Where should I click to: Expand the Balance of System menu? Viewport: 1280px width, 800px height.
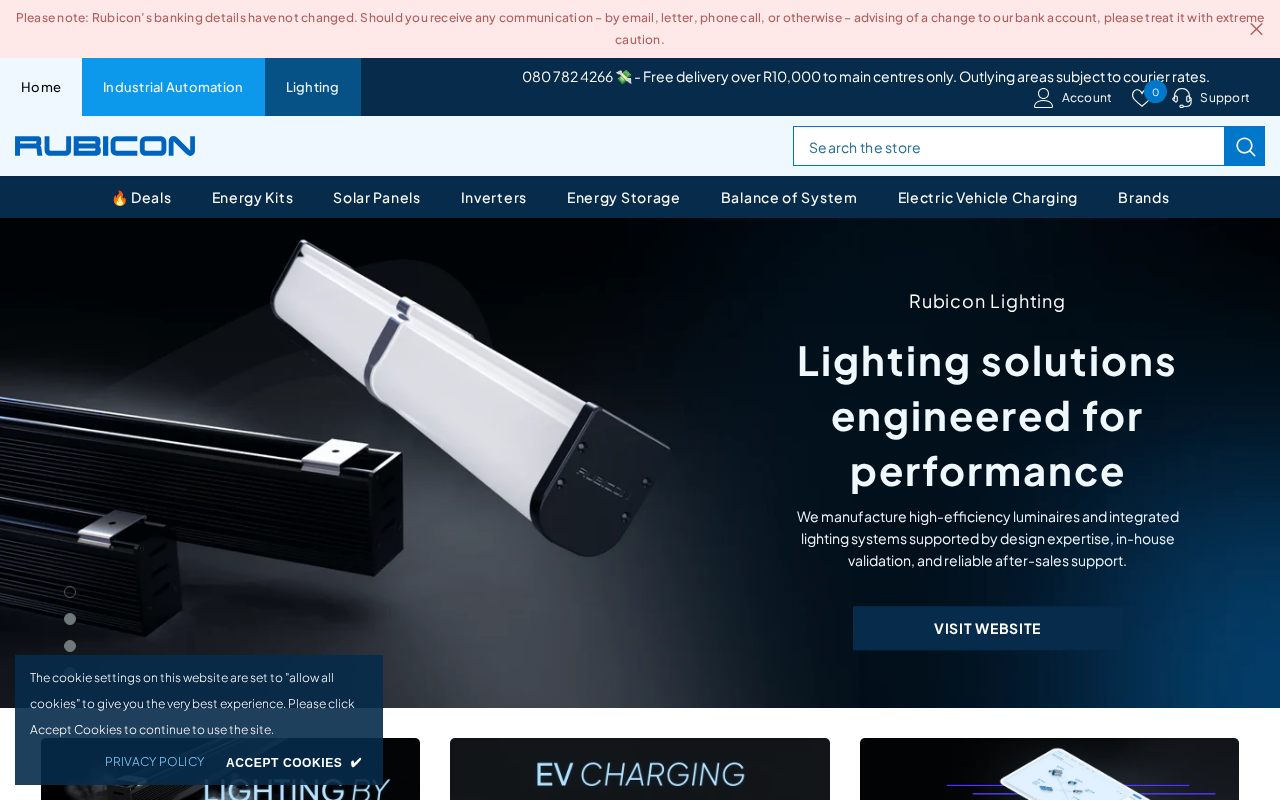pos(789,197)
